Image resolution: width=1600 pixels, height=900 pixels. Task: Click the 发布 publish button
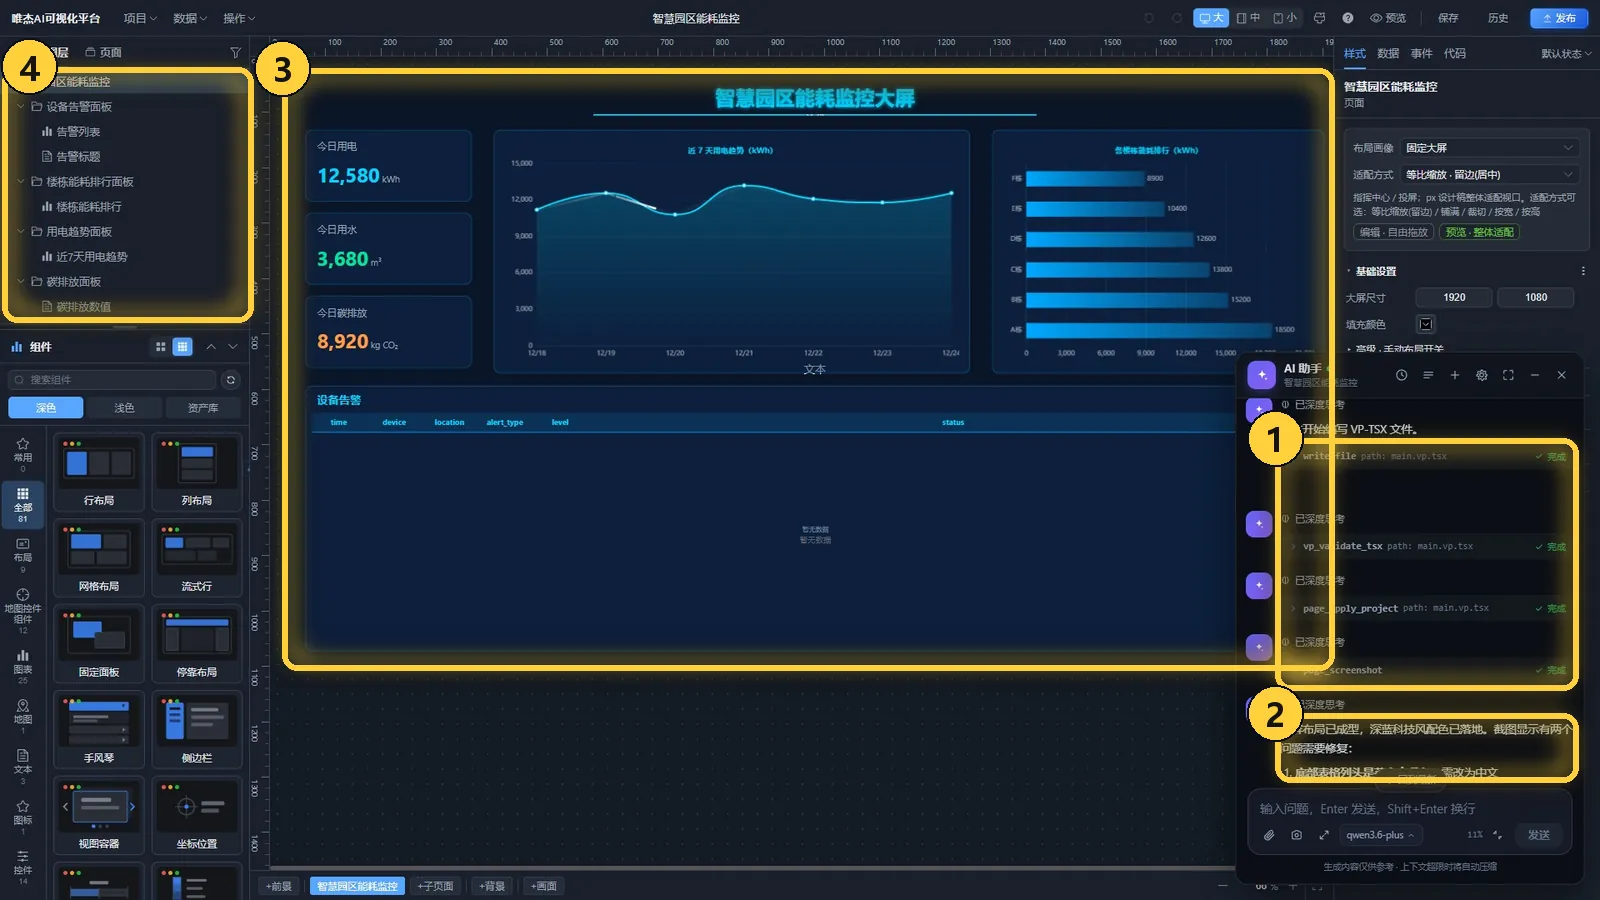pyautogui.click(x=1559, y=18)
